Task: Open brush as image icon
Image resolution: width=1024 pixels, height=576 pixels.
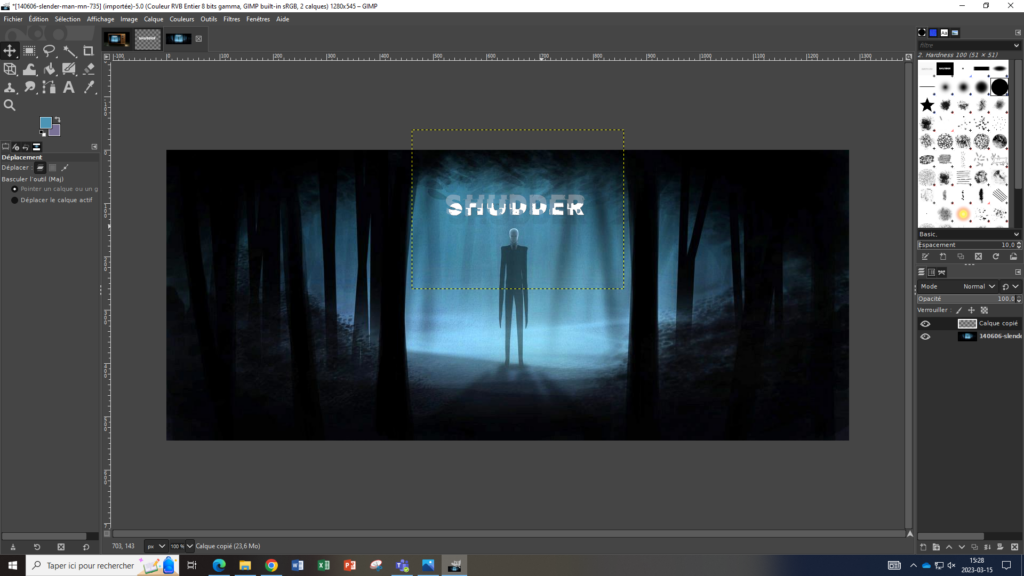Action: coord(1013,257)
